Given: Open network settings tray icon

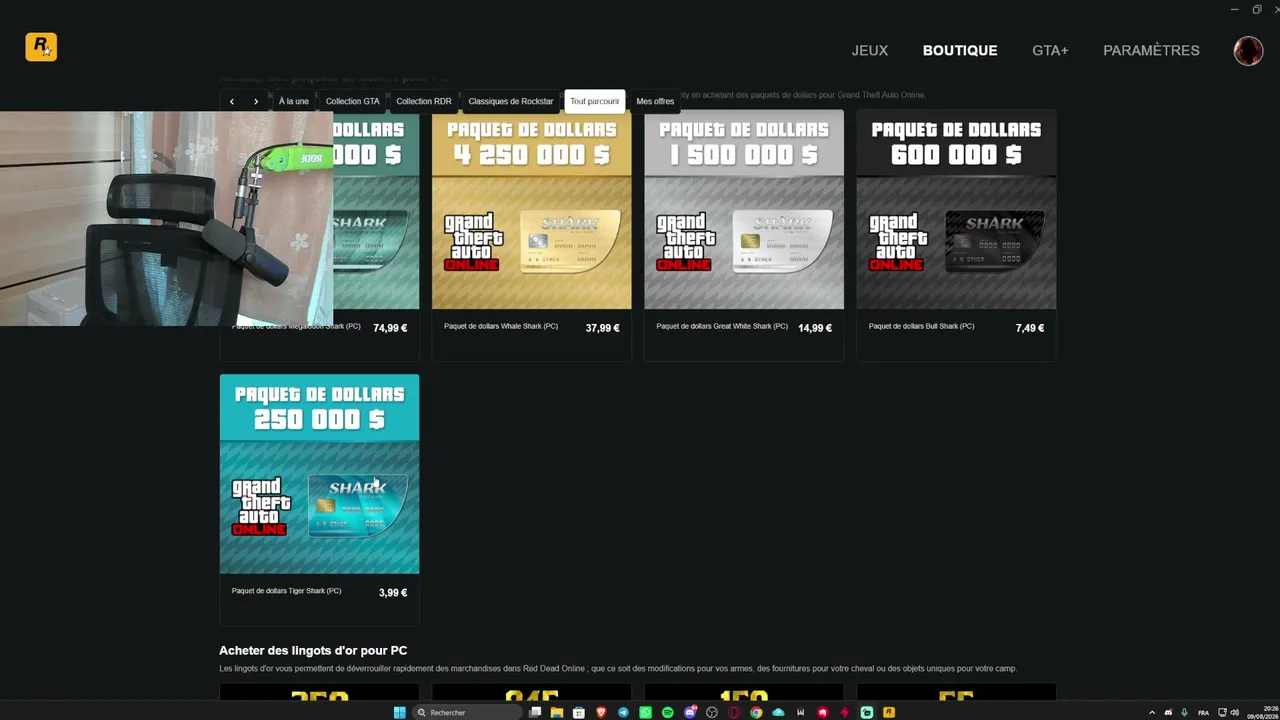Looking at the screenshot, I should click(x=1222, y=712).
